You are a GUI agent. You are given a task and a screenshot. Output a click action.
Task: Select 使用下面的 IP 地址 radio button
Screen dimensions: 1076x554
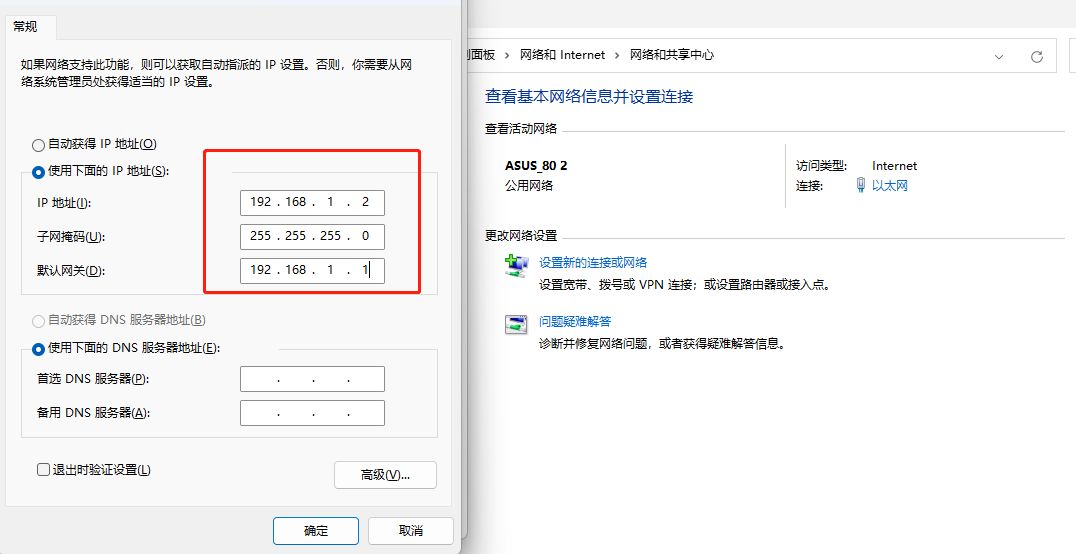point(38,172)
